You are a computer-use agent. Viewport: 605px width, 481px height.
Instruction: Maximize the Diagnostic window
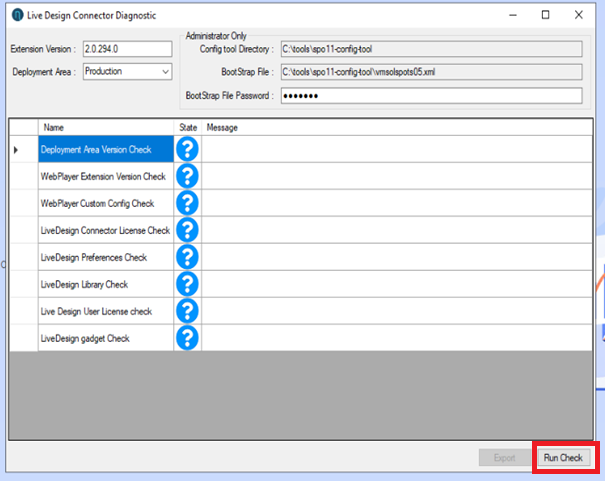click(546, 15)
